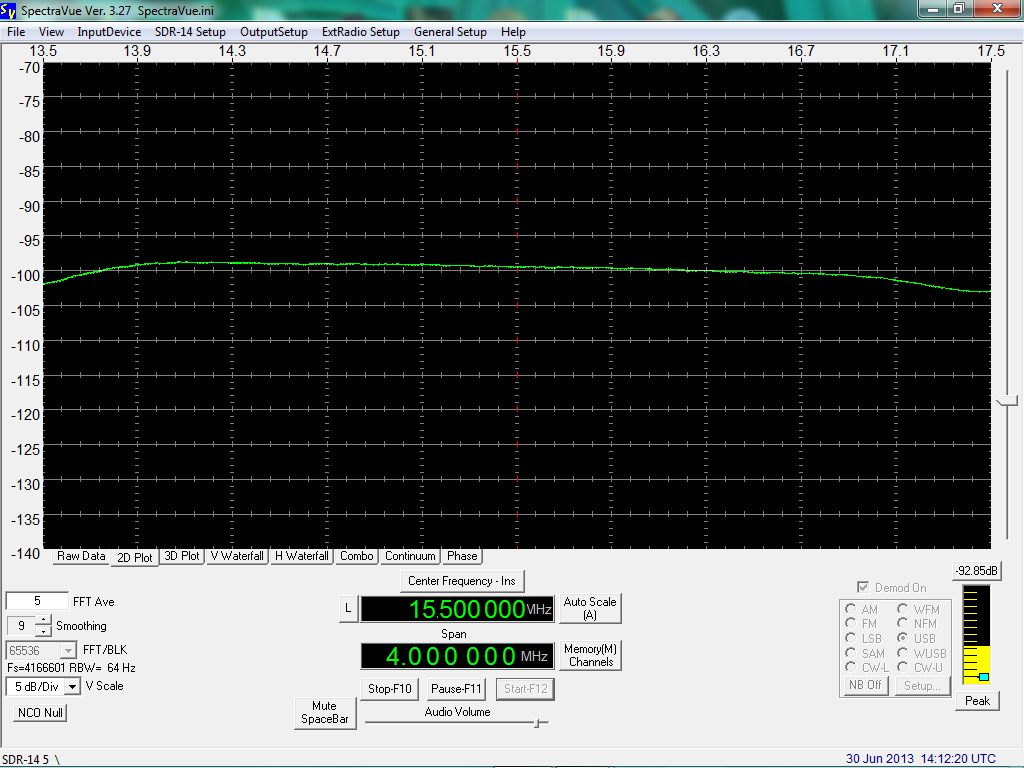Open the SDR-14 Setup menu
The image size is (1024, 768).
tap(190, 32)
